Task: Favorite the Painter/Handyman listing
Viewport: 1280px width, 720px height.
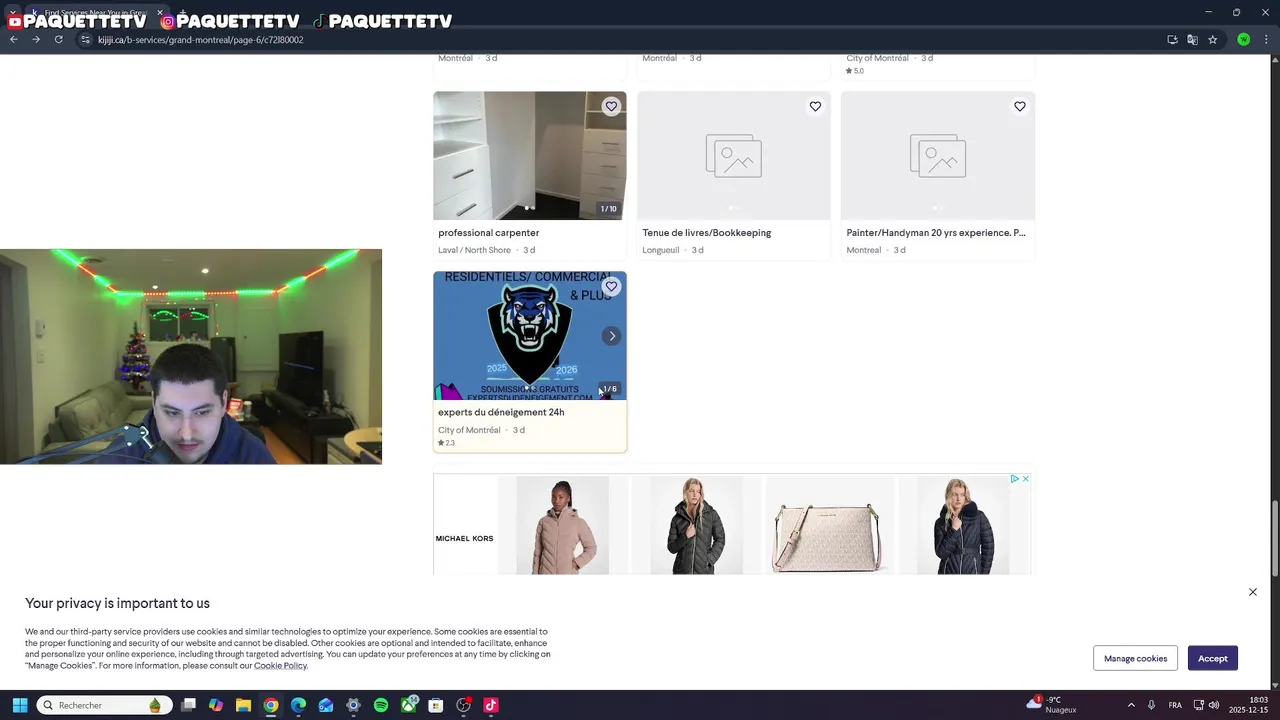Action: (1019, 106)
